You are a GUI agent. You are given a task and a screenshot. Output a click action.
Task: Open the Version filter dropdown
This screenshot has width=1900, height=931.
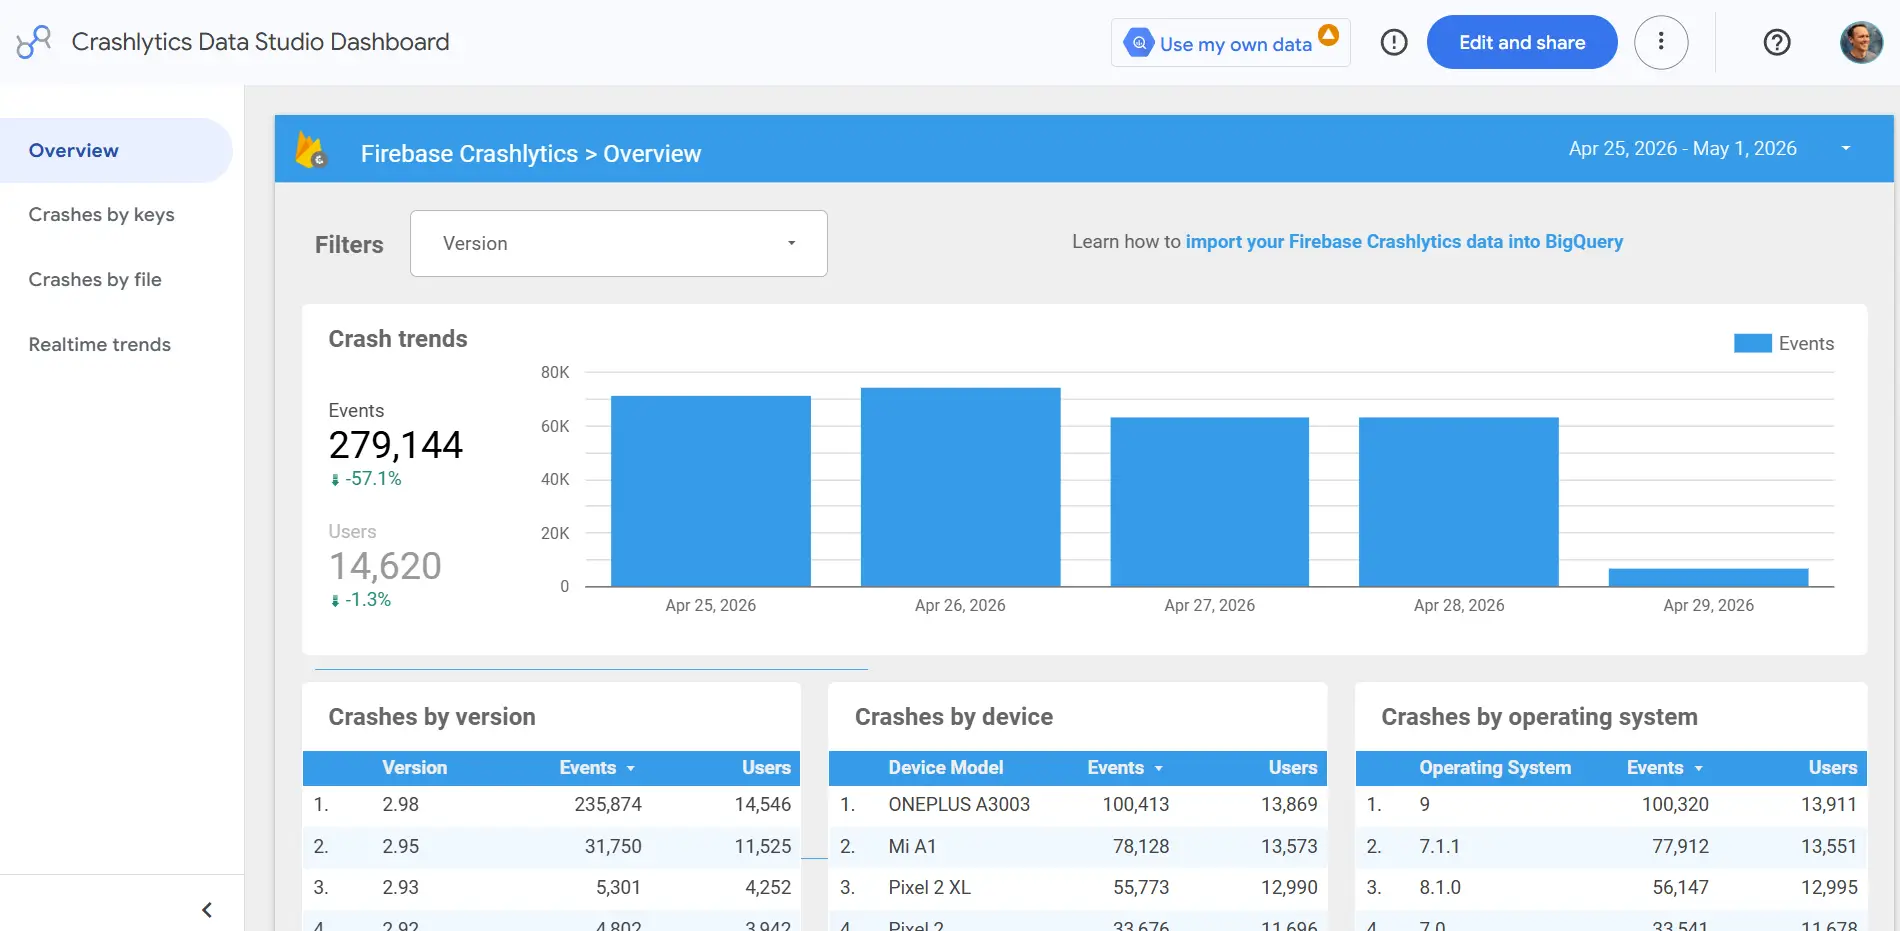(619, 243)
